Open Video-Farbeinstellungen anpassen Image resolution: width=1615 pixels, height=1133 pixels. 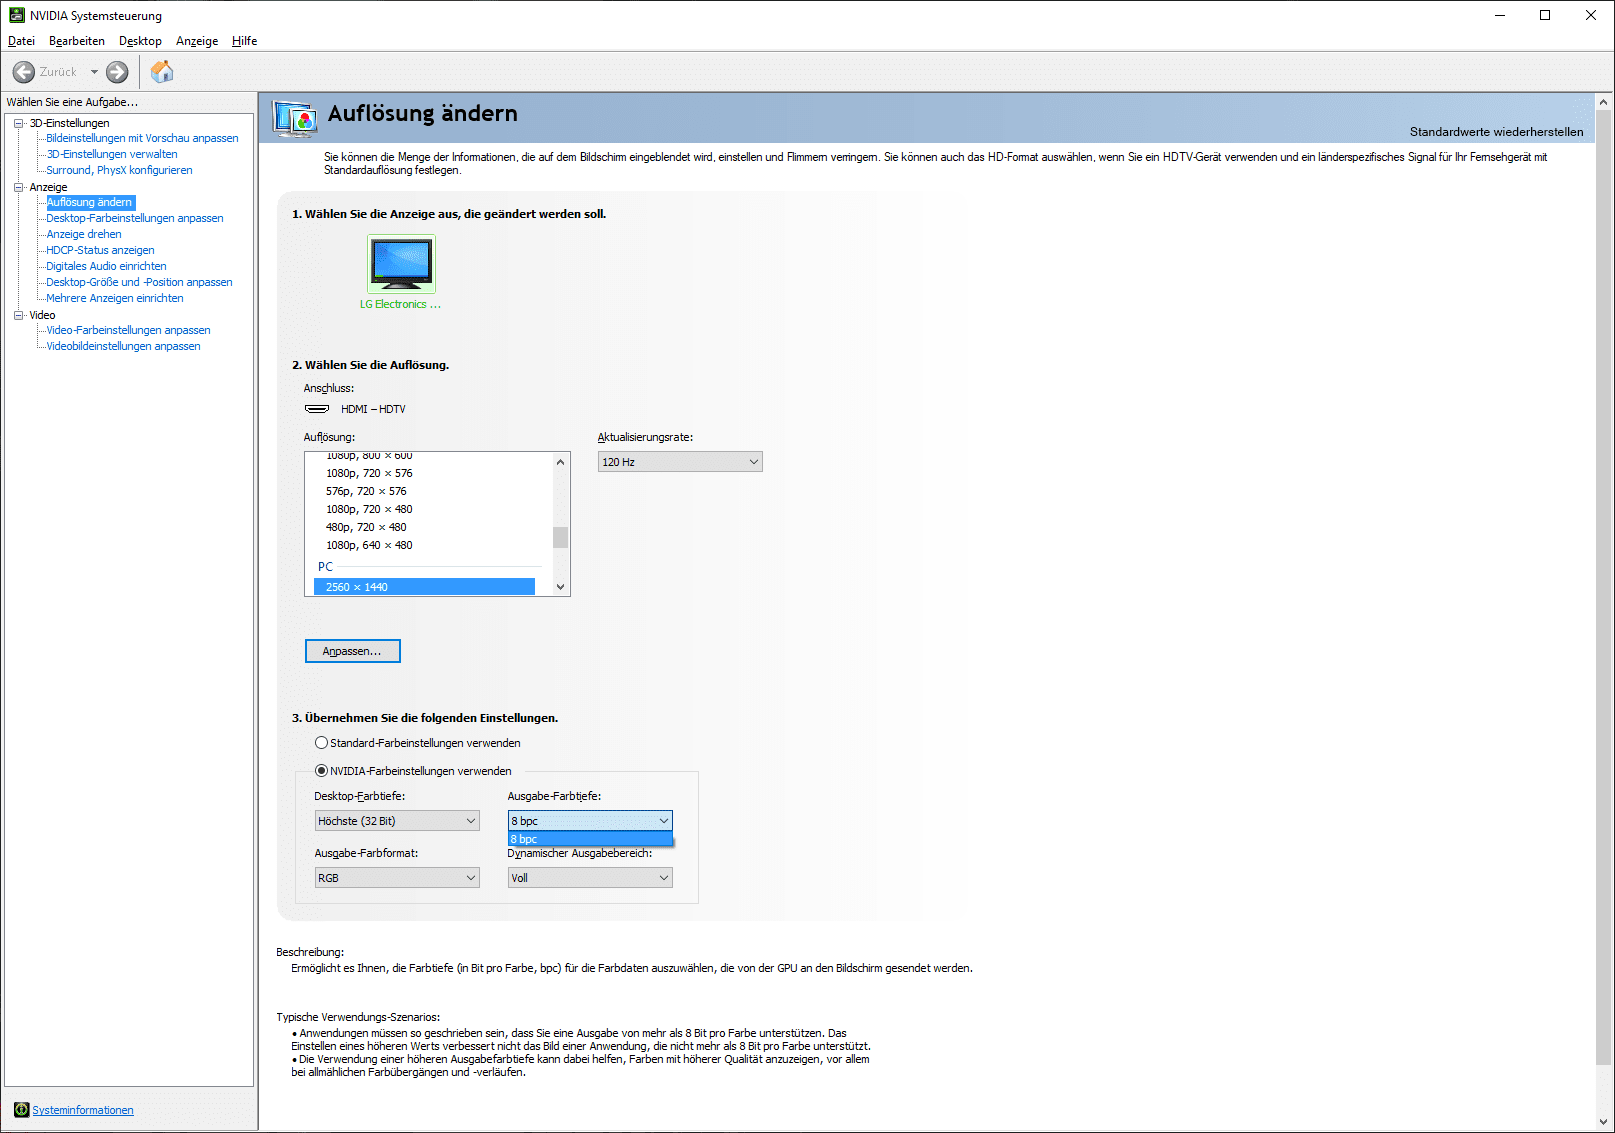(128, 330)
